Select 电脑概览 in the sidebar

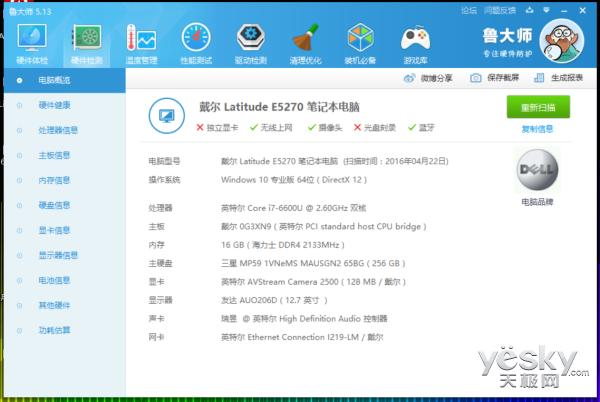point(65,80)
